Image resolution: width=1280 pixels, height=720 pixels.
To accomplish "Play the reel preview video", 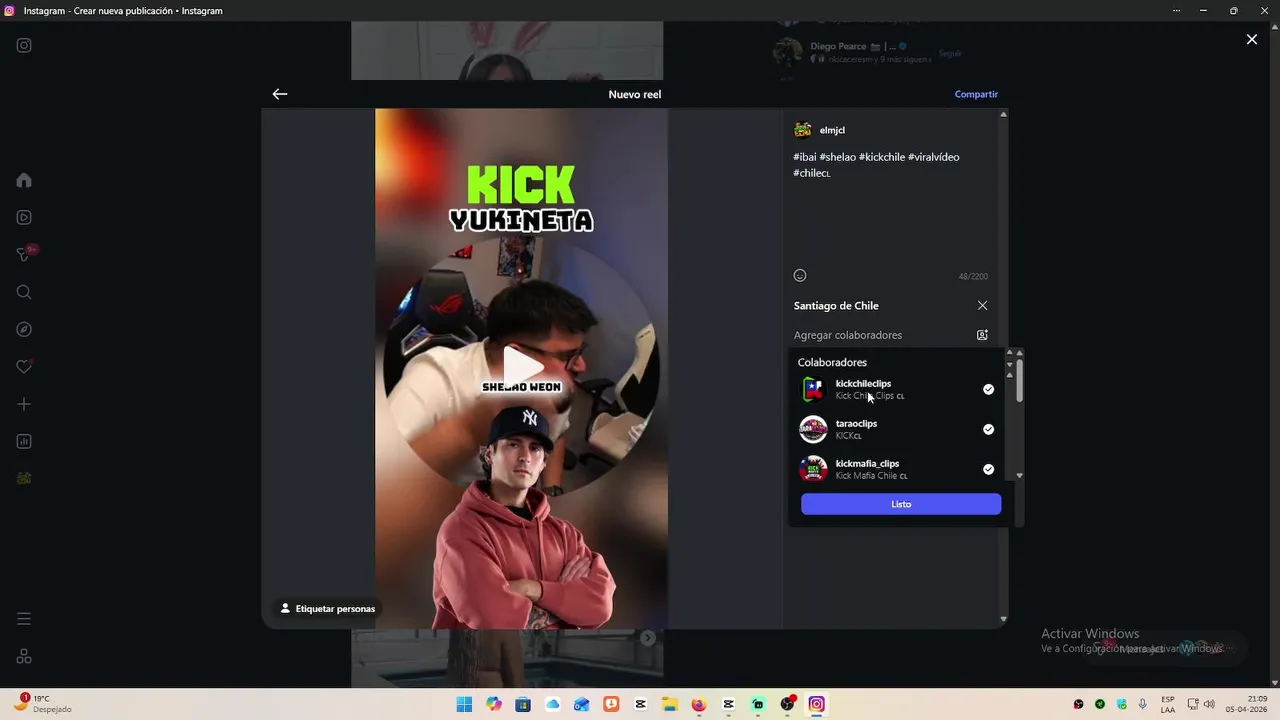I will (521, 367).
